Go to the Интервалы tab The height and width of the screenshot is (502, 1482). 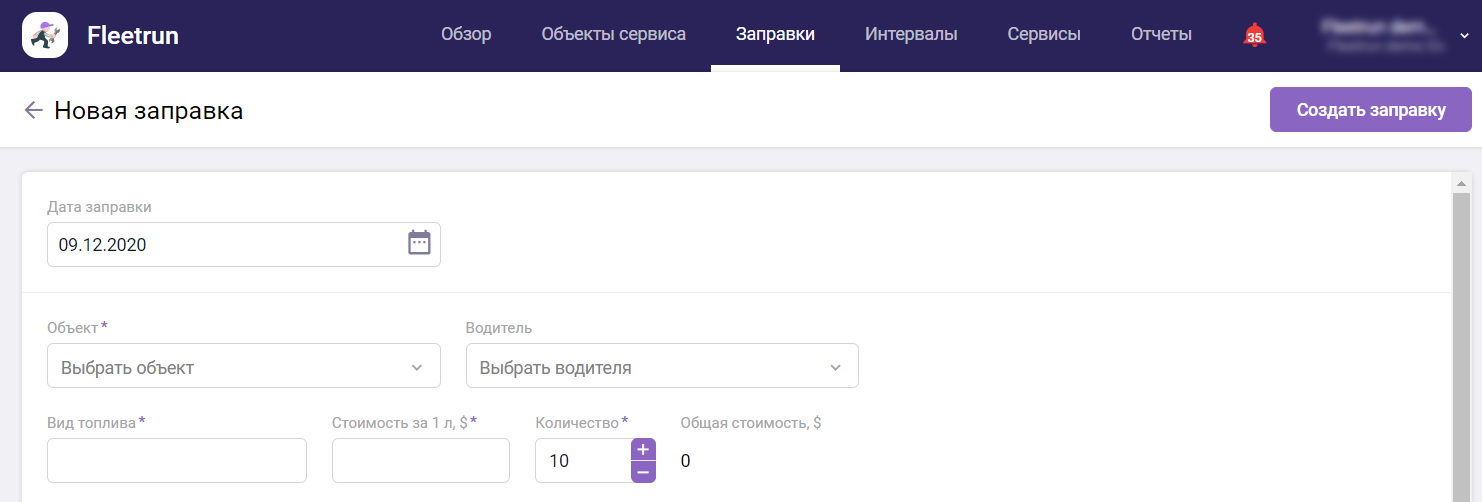click(x=911, y=35)
